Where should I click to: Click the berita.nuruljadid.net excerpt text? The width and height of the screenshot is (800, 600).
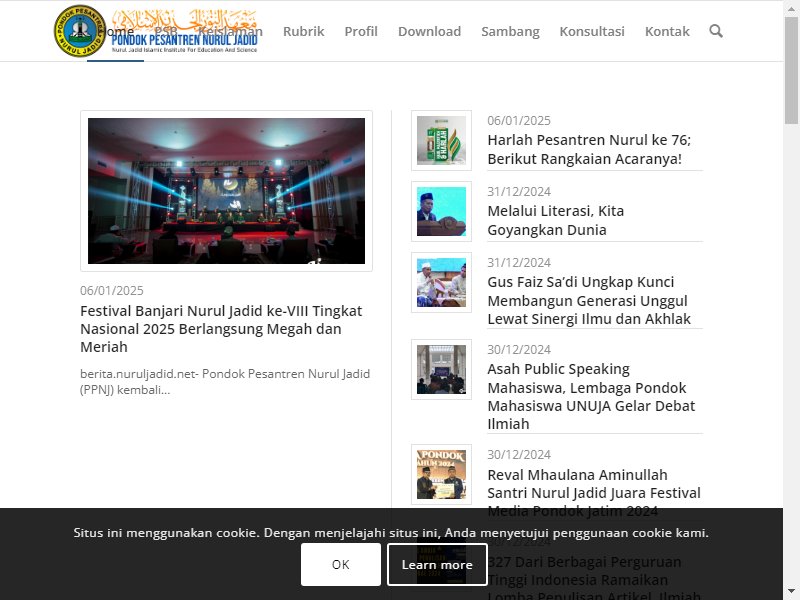click(225, 382)
